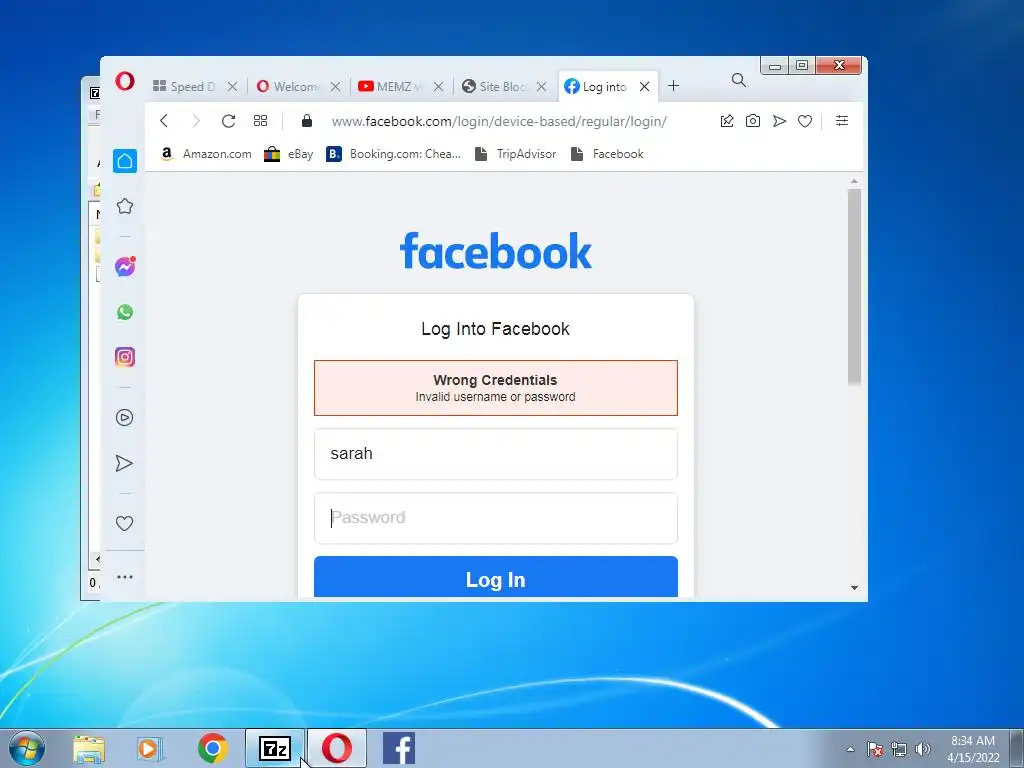Close the Speed Dial tab
Image resolution: width=1024 pixels, height=768 pixels.
[x=232, y=86]
